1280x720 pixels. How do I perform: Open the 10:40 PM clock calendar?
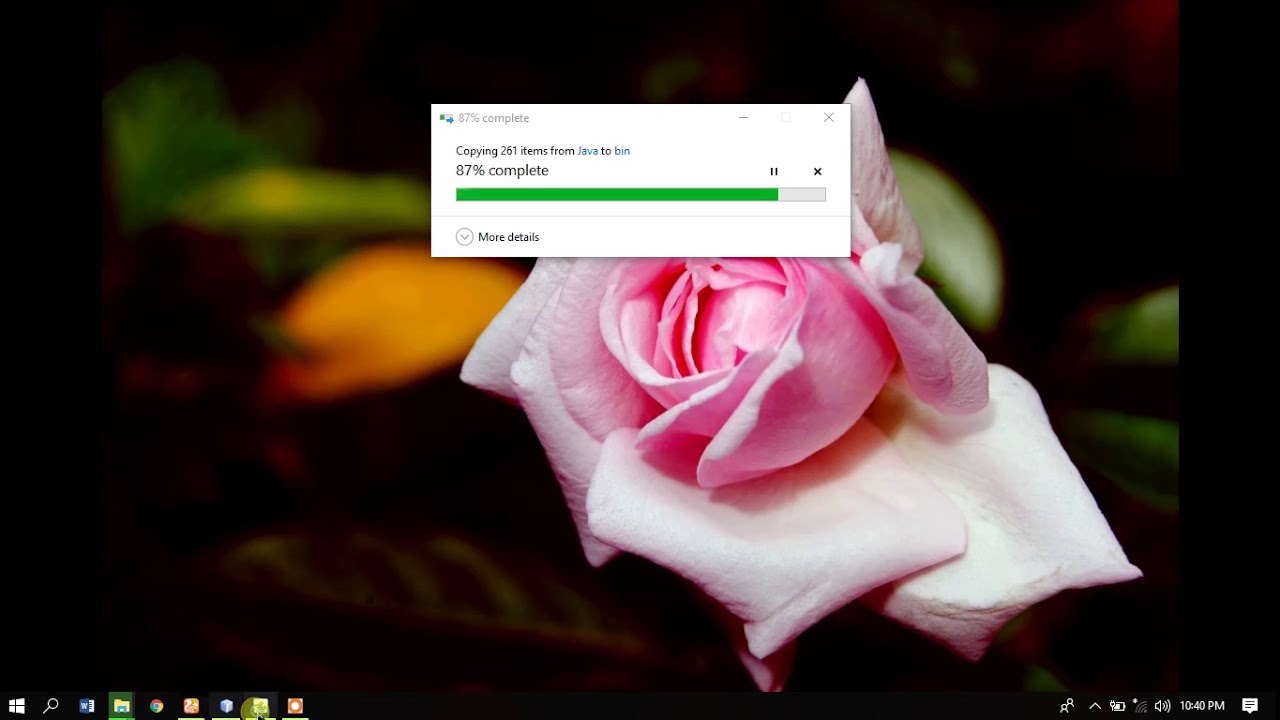(1202, 706)
